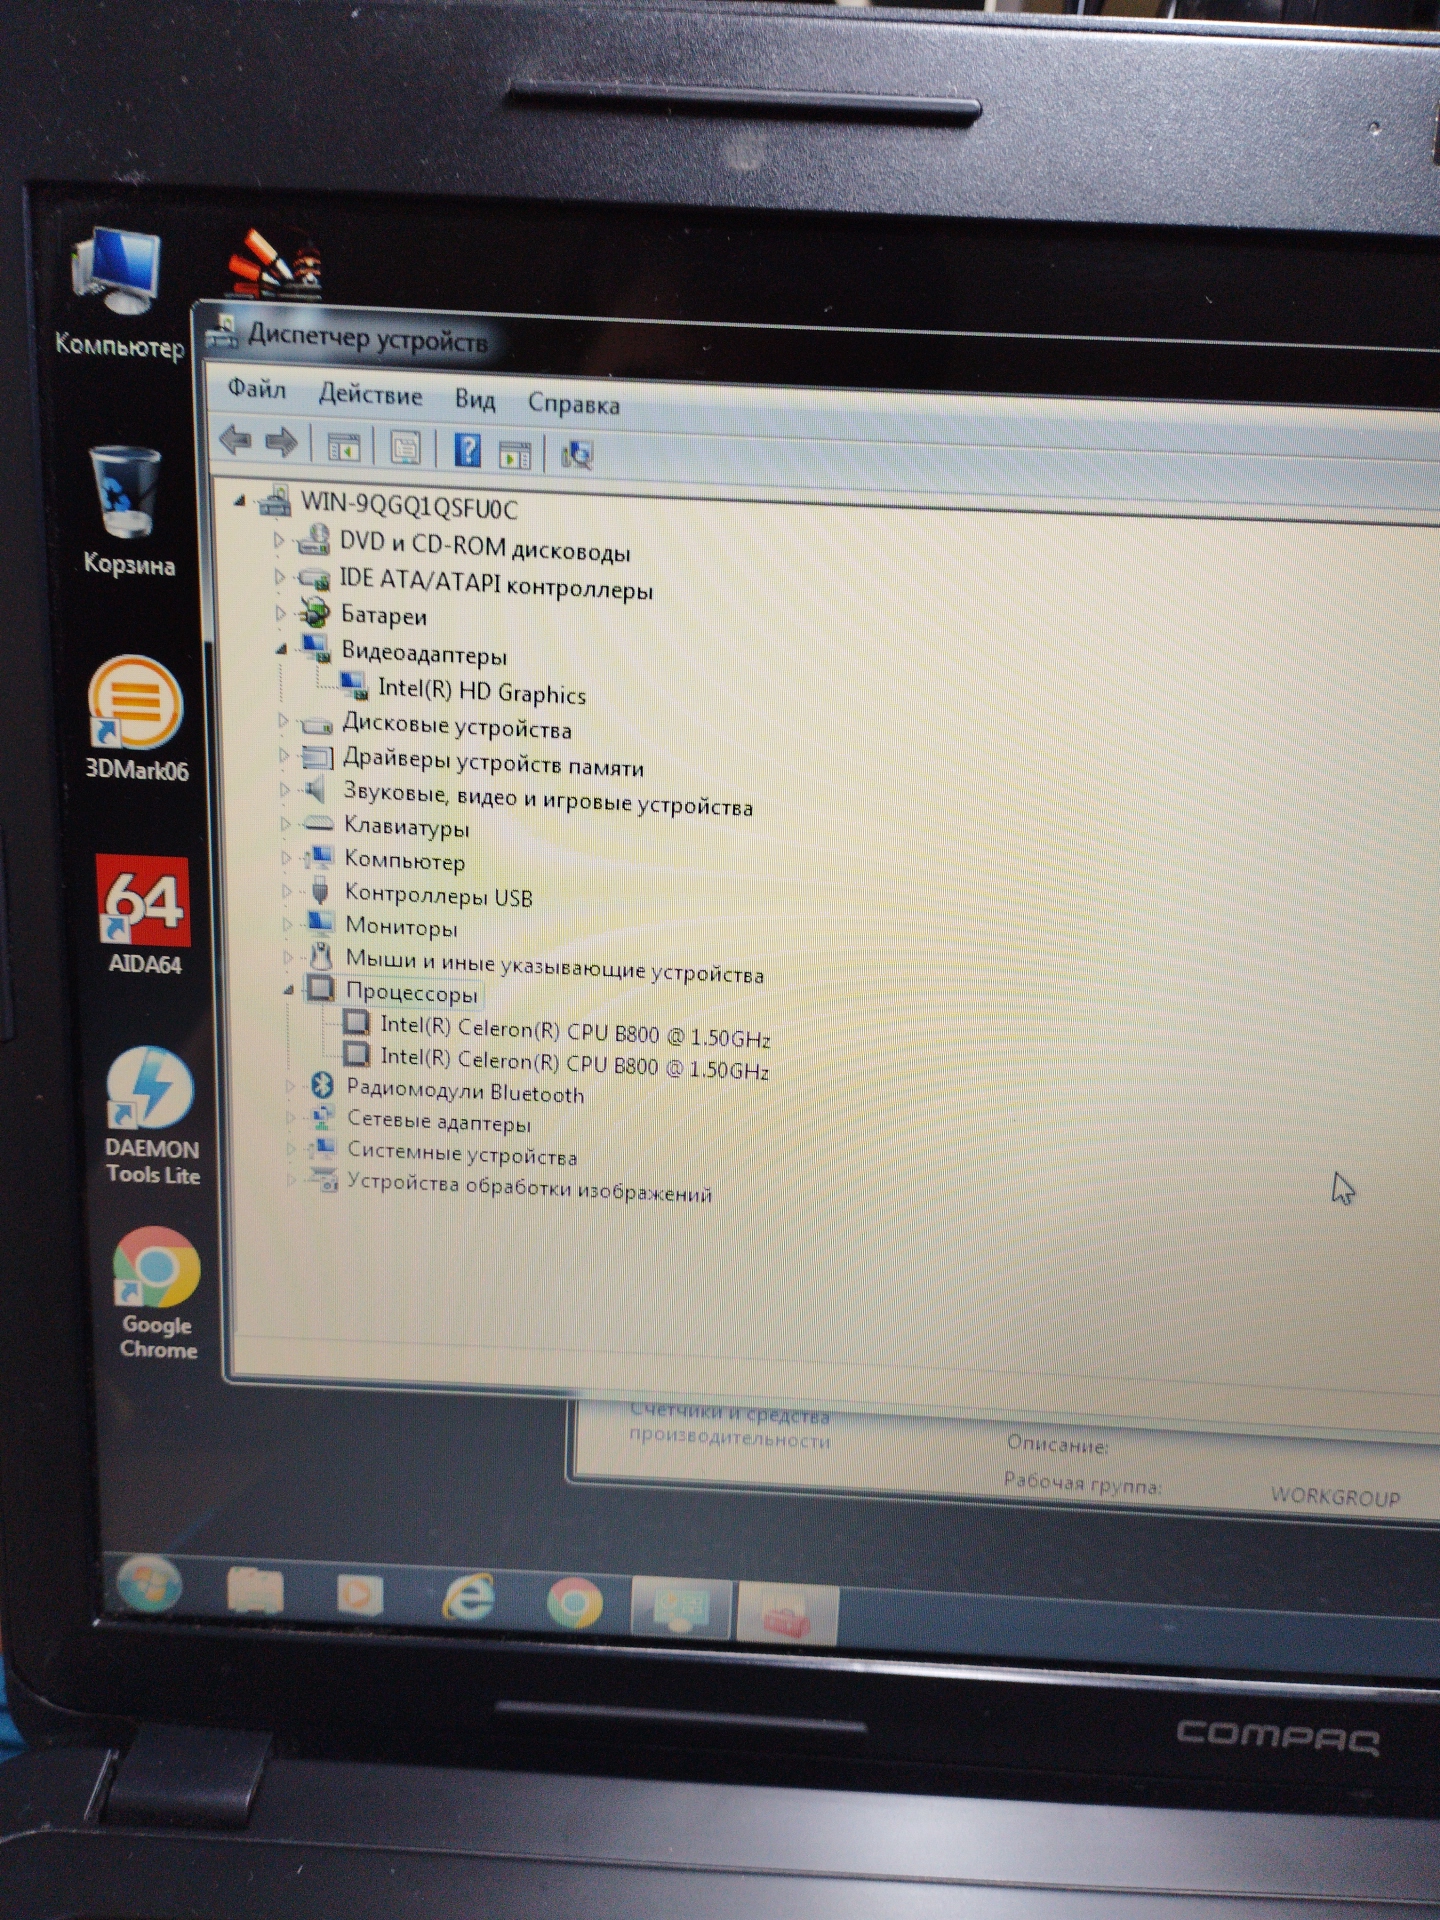
Task: Open the Действие menu
Action: [370, 395]
